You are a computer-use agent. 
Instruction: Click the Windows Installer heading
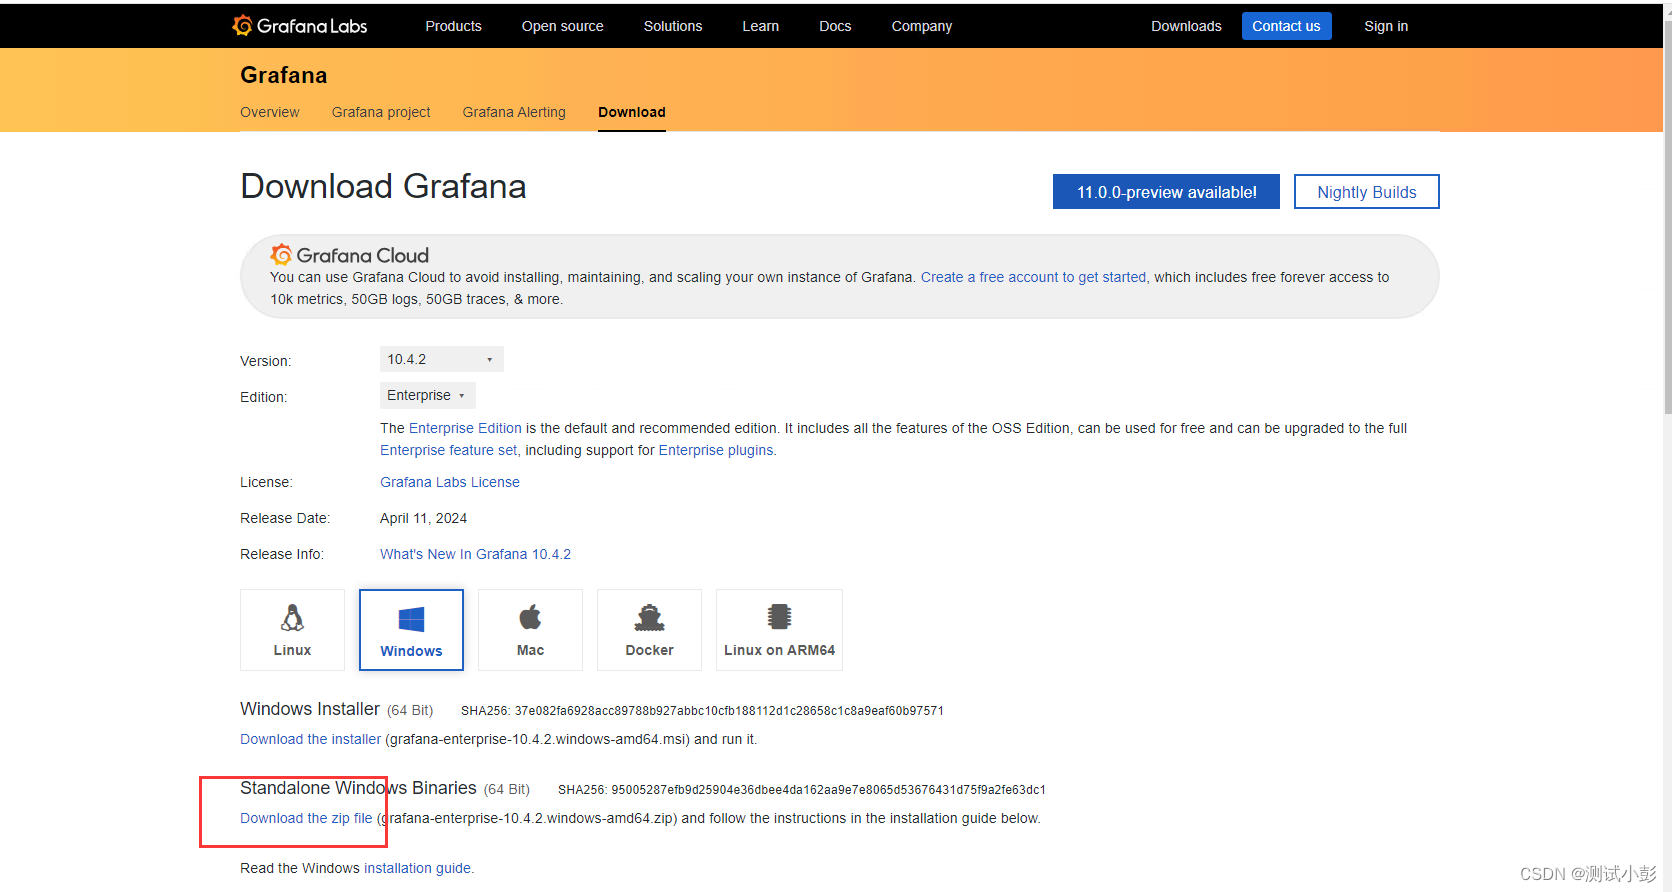310,709
